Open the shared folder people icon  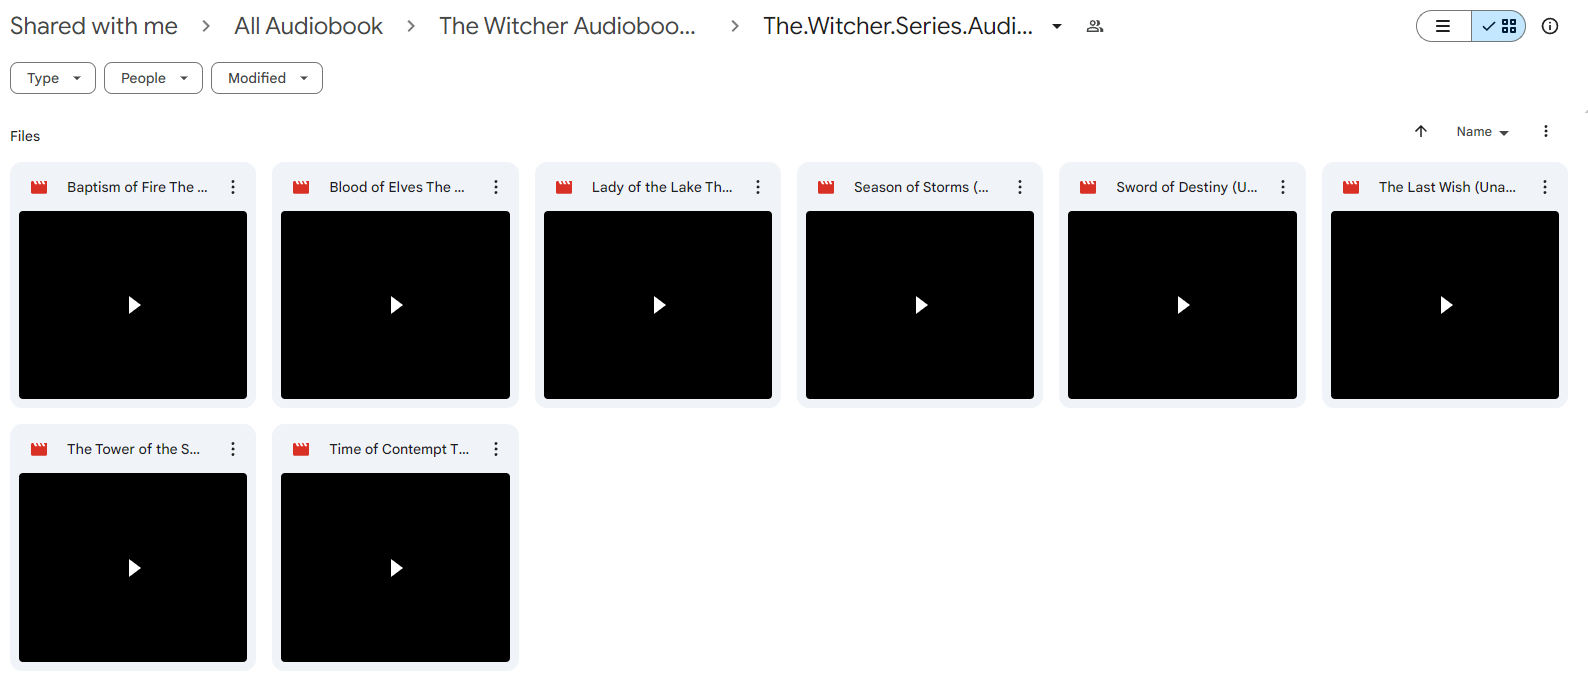tap(1095, 26)
